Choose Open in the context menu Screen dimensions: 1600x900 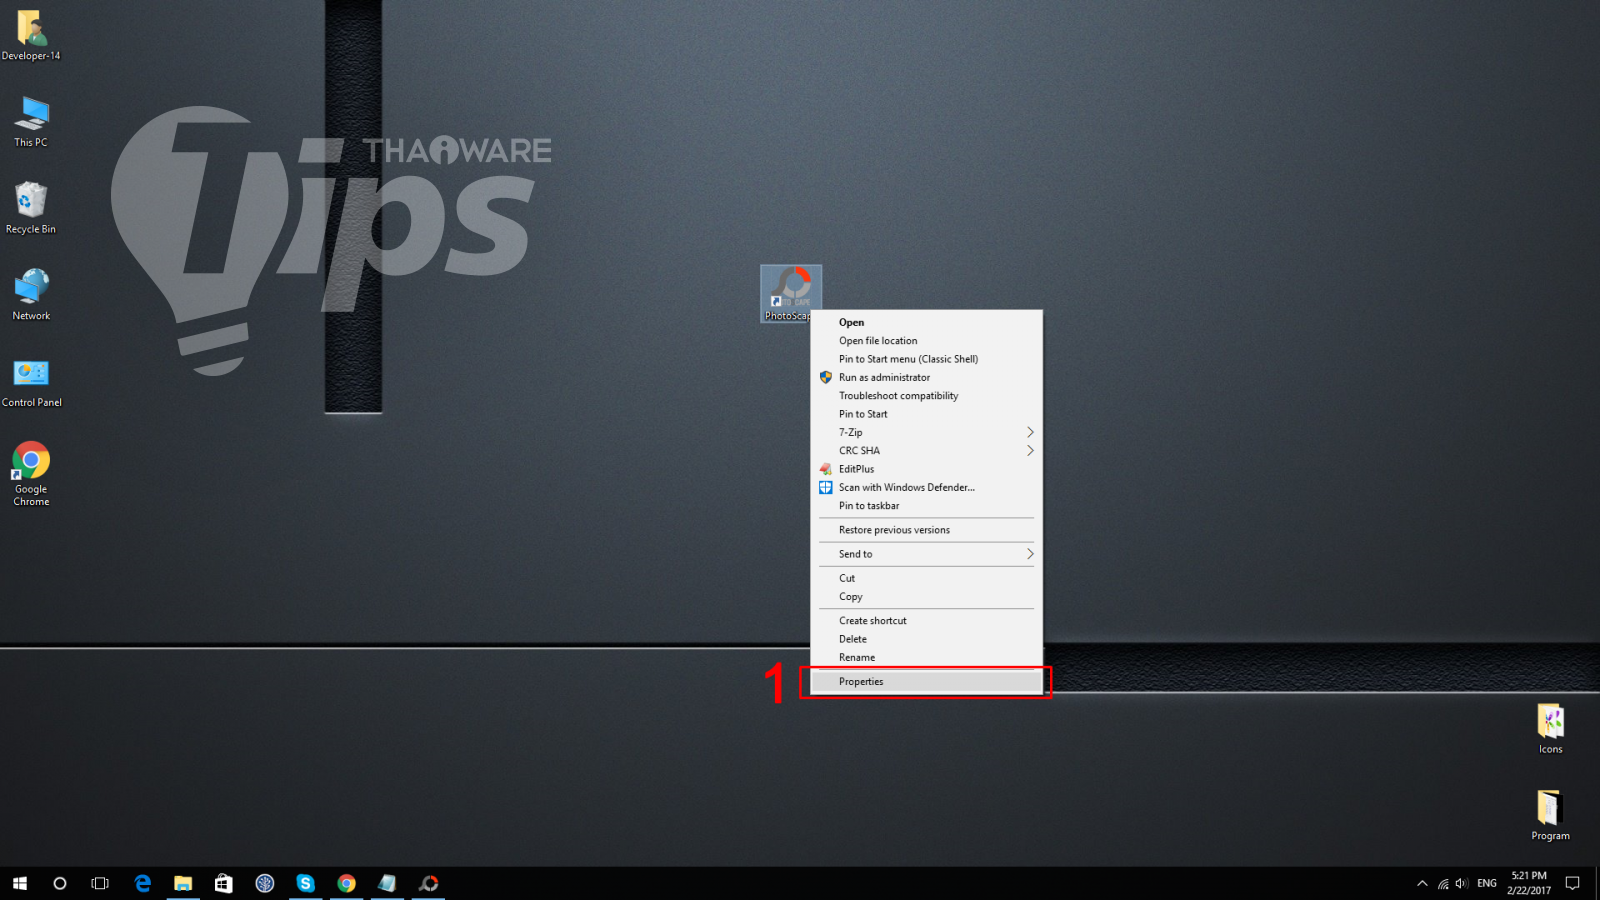point(926,322)
